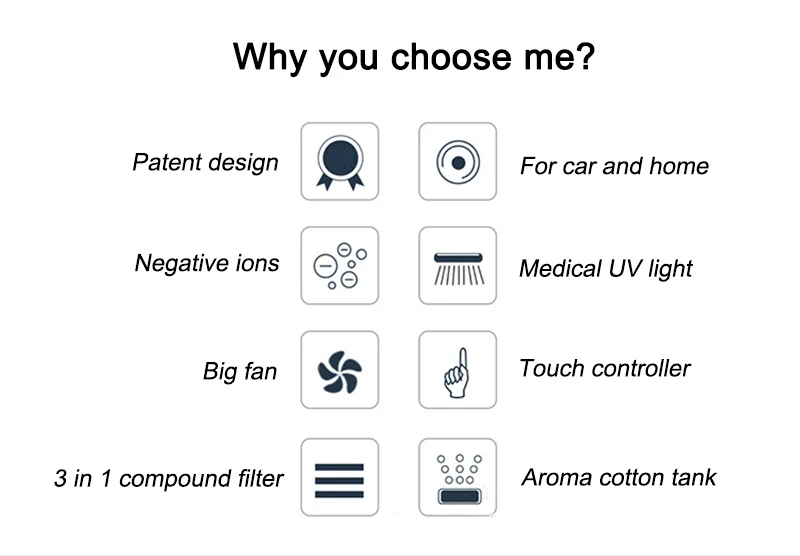Click the 'Touch controller' text
The width and height of the screenshot is (800, 556).
pos(605,368)
